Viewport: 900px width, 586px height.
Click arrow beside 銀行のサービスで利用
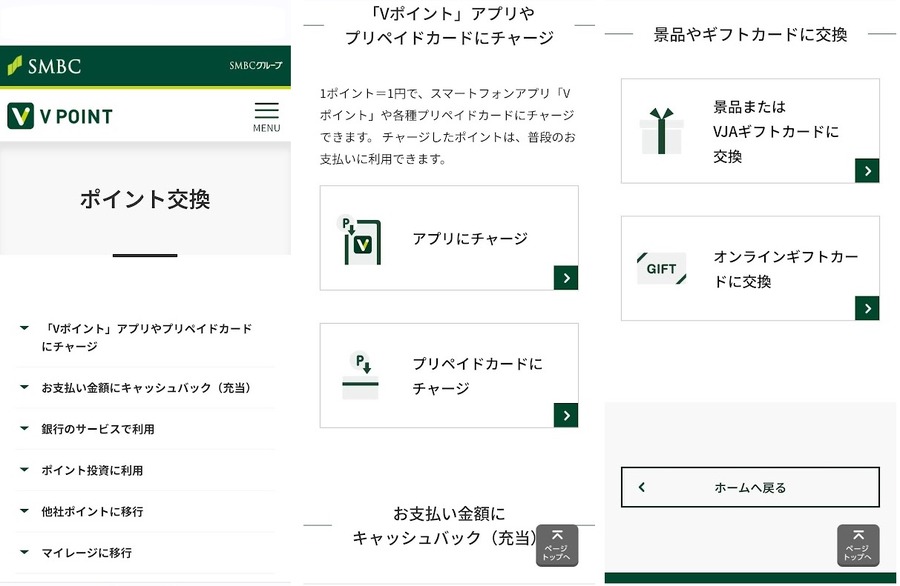click(24, 428)
